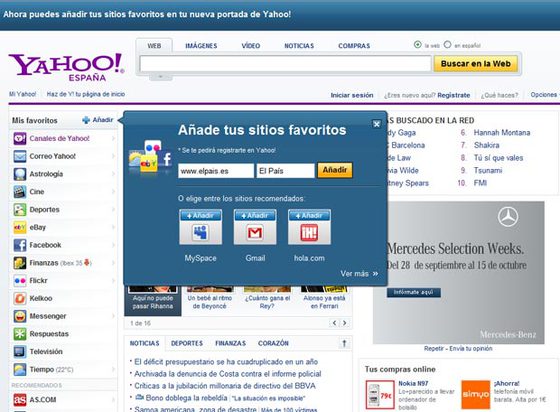Click the orange Añadir button in popup
560x412 pixels.
pos(335,170)
